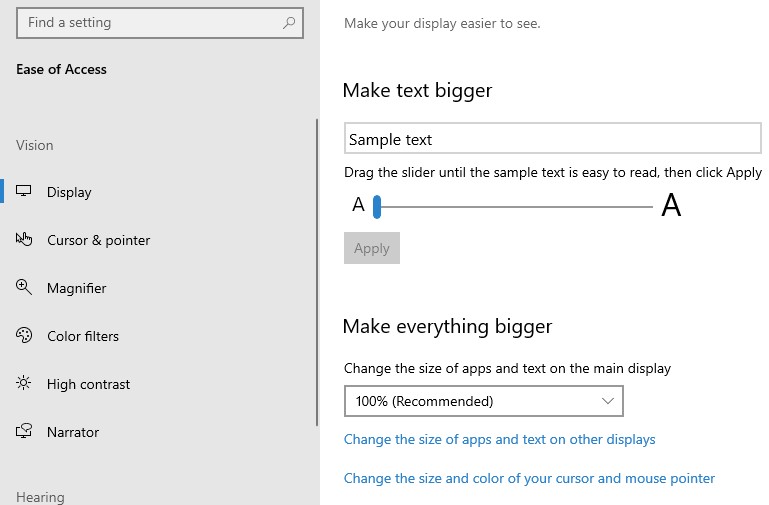Click the Magnifier zoom icon in sidebar
769x505 pixels.
click(x=25, y=288)
